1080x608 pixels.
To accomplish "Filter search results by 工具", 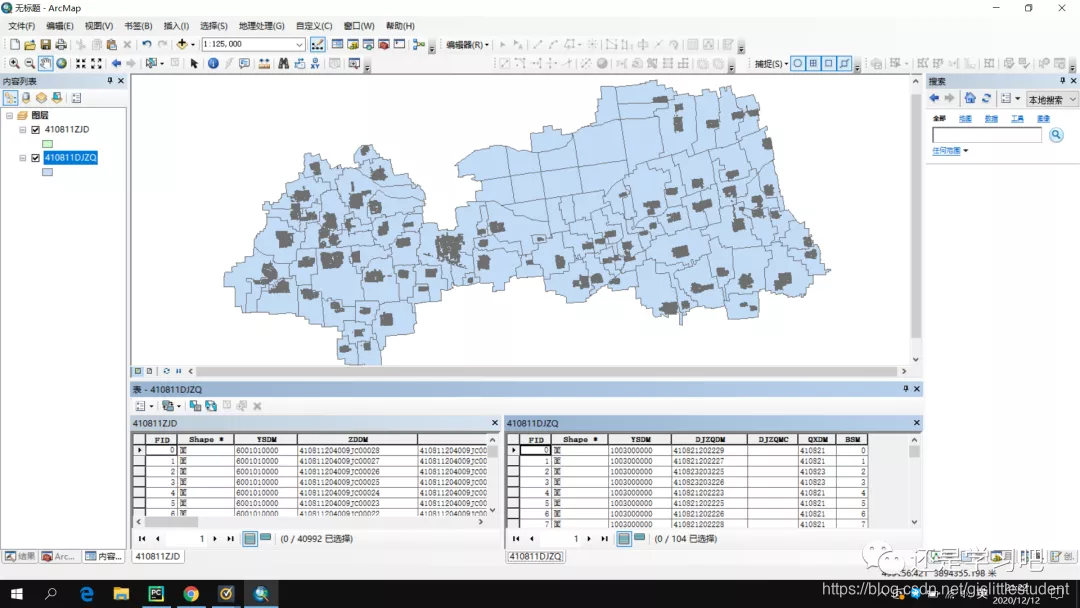I will (x=1017, y=118).
